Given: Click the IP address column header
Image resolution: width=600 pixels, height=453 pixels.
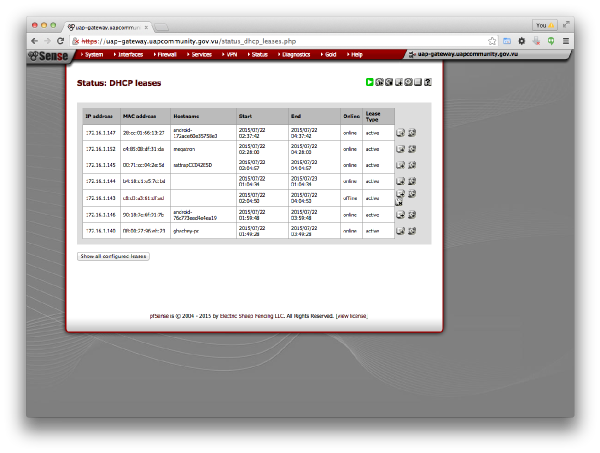Looking at the screenshot, I should (x=99, y=116).
